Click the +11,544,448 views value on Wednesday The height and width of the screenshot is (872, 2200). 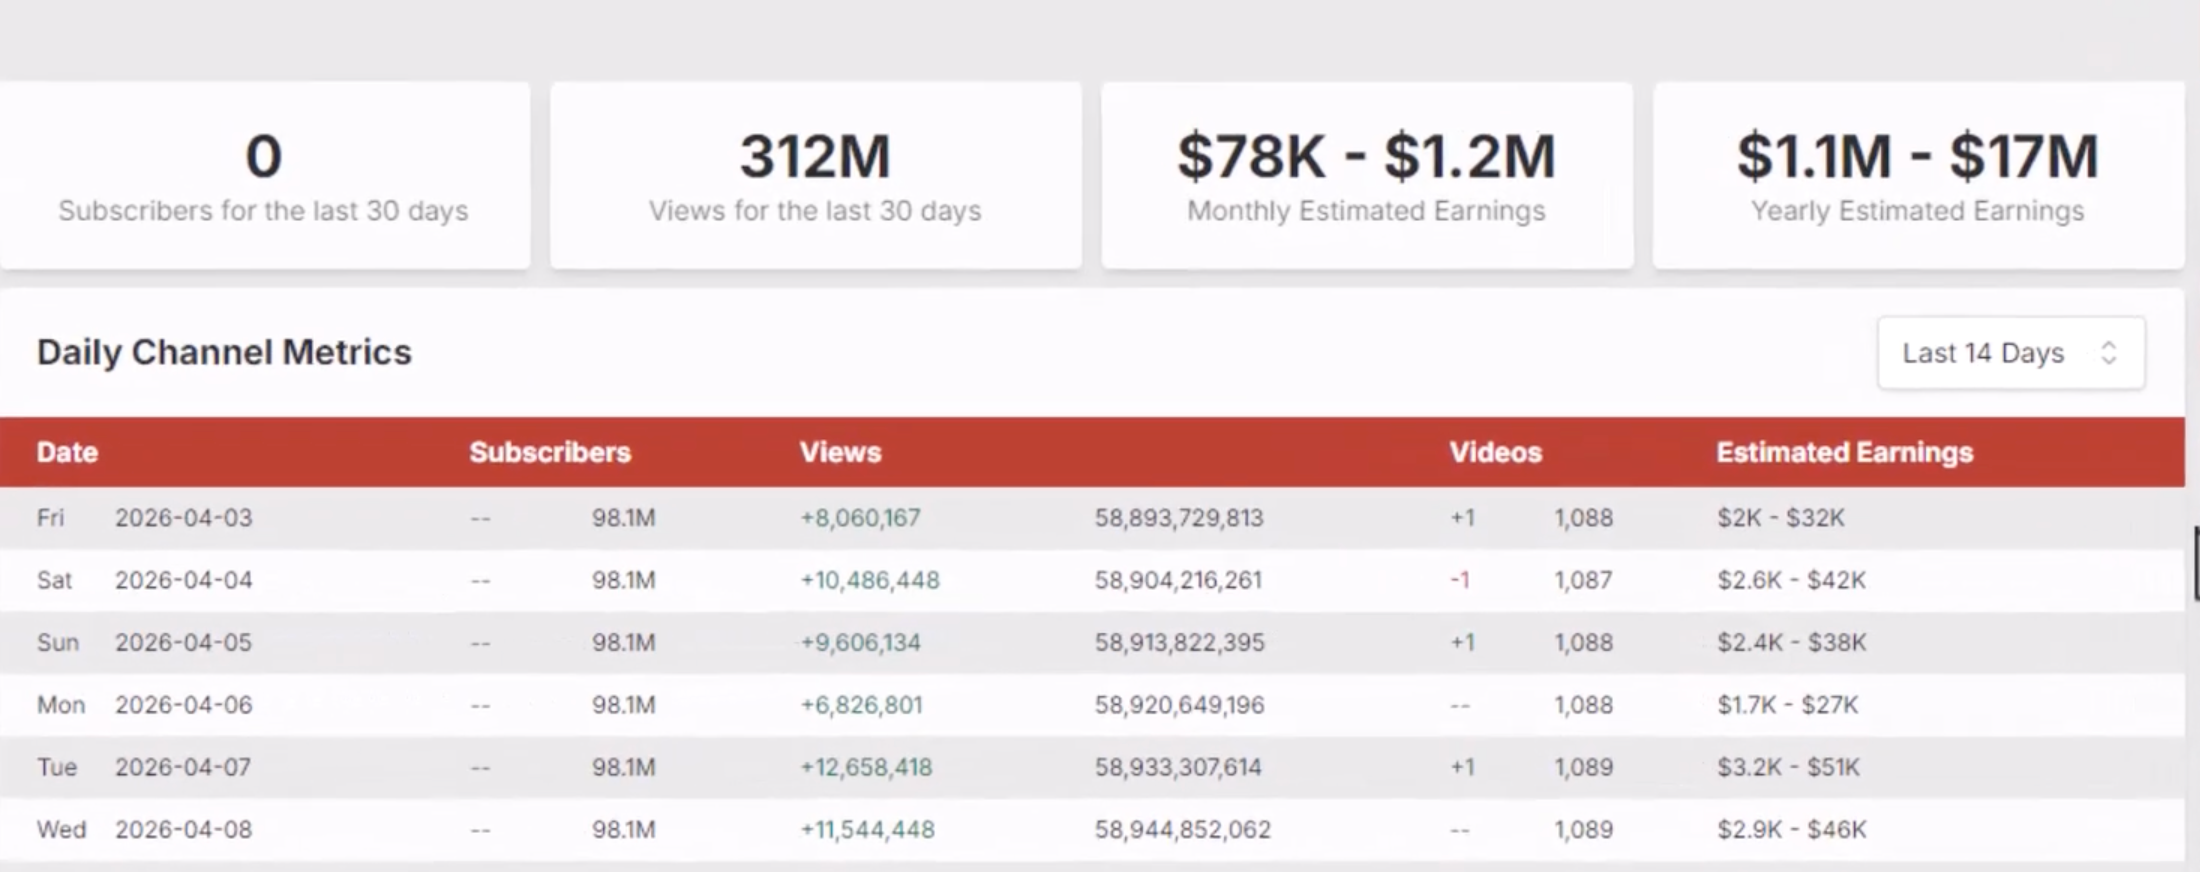tap(867, 830)
